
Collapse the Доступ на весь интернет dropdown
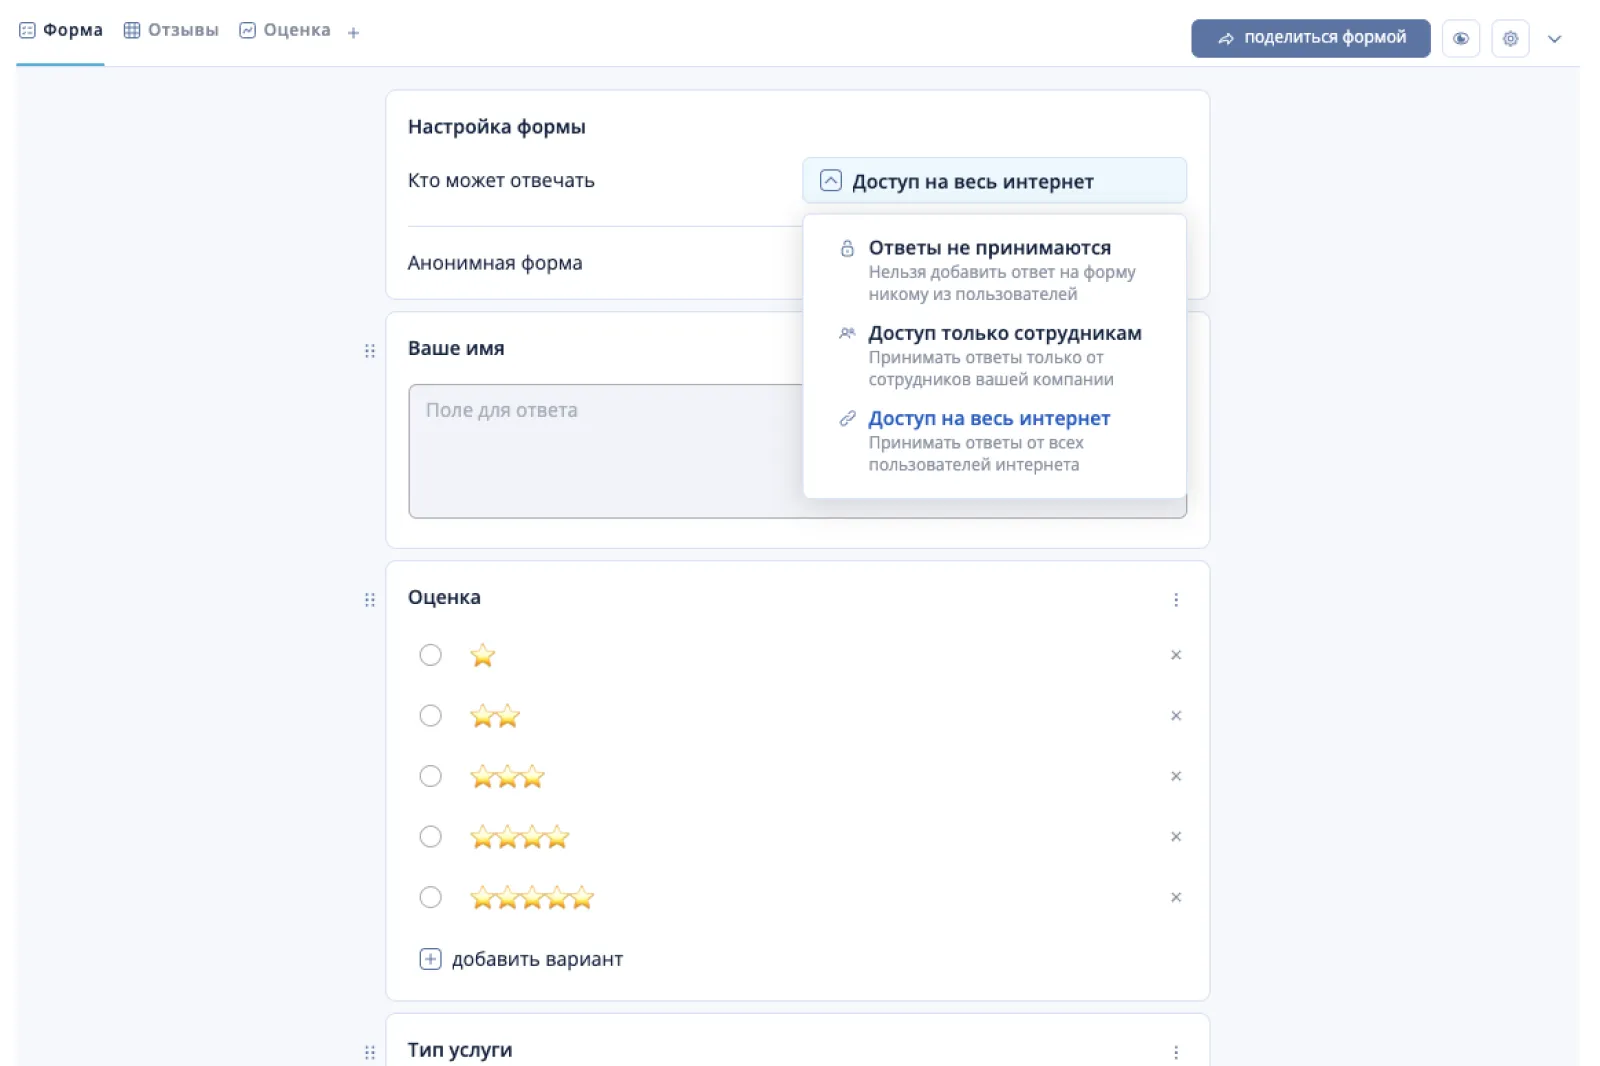tap(994, 181)
